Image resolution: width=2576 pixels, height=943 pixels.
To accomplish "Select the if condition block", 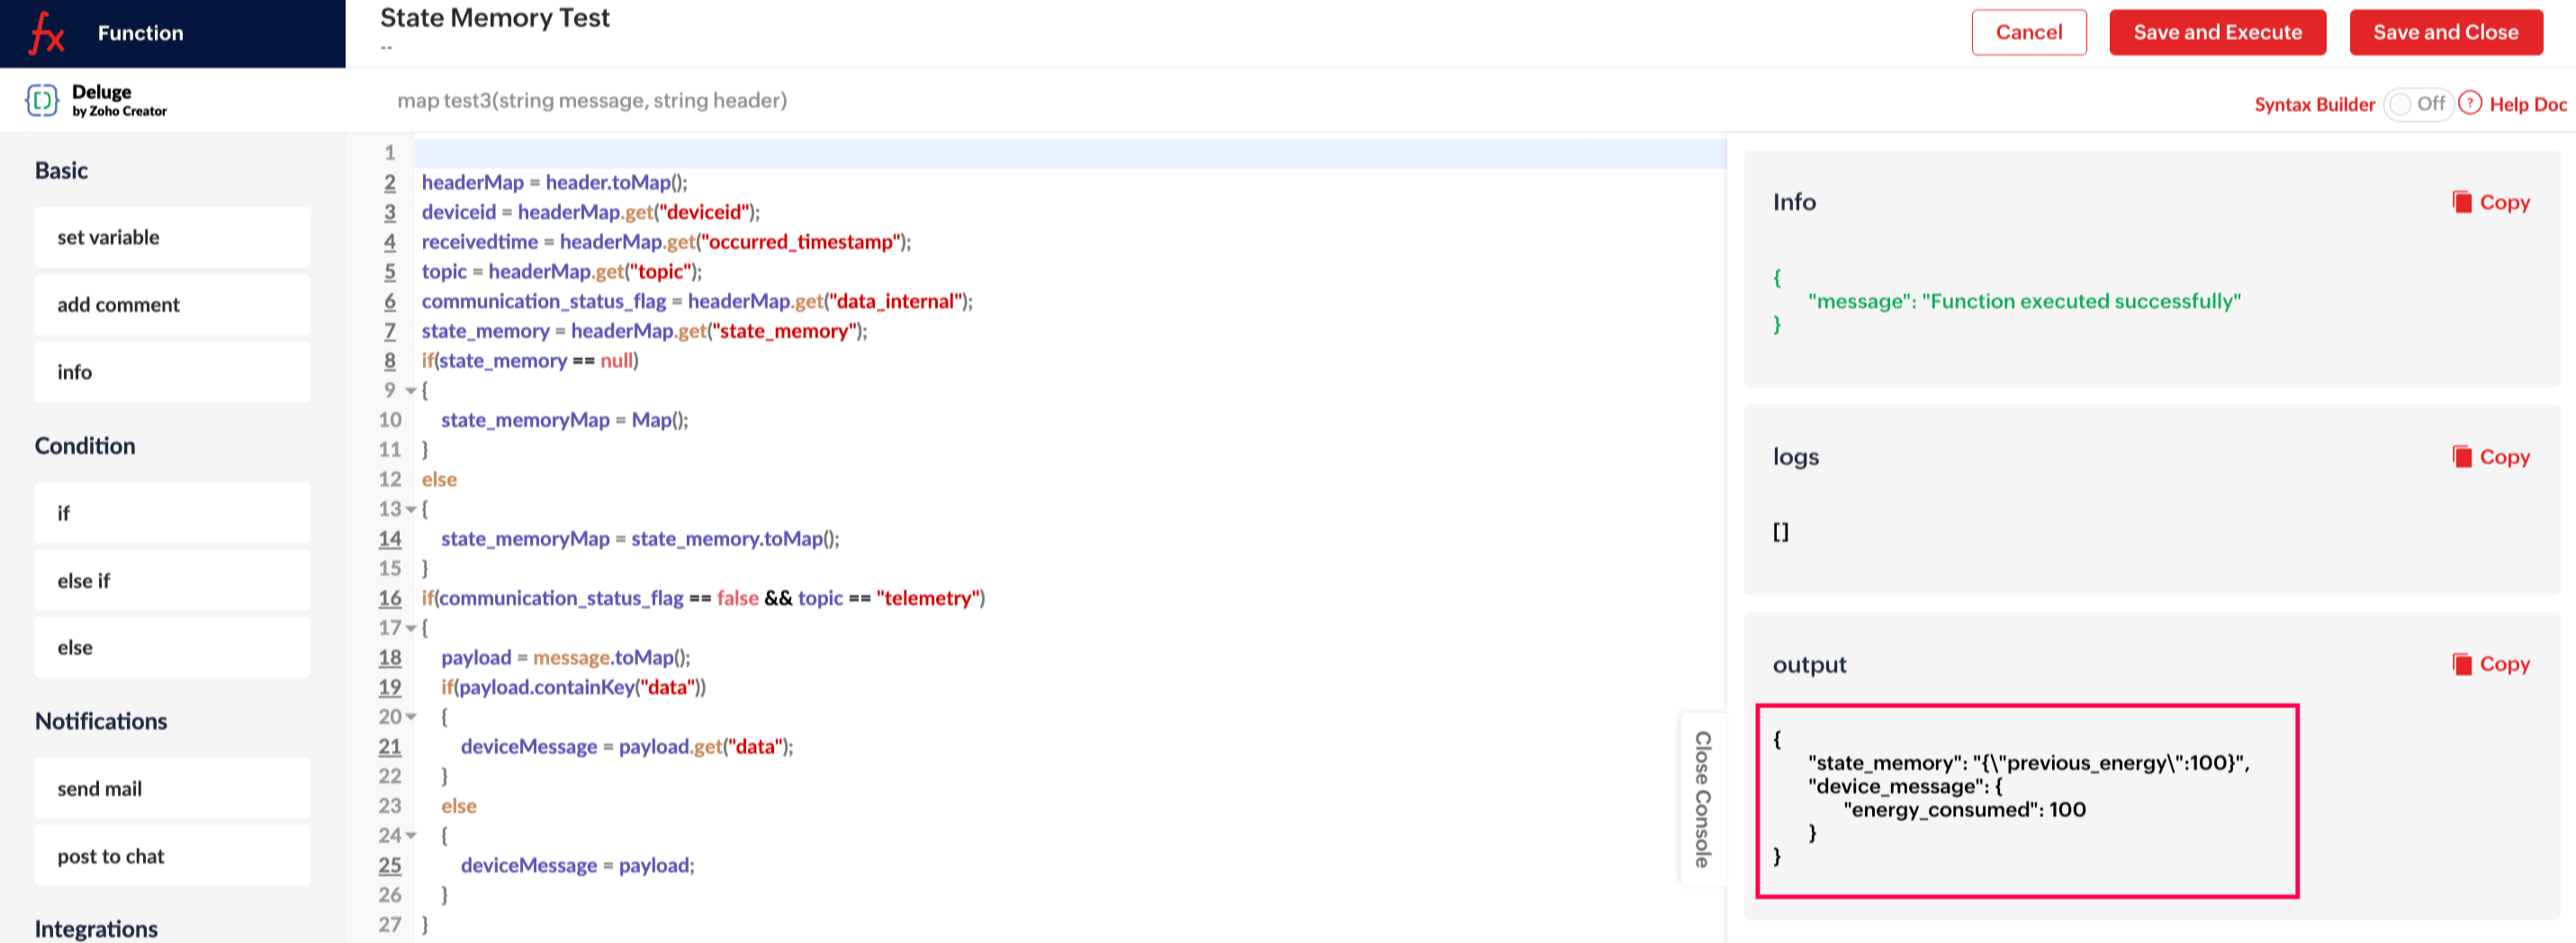I will 172,513.
